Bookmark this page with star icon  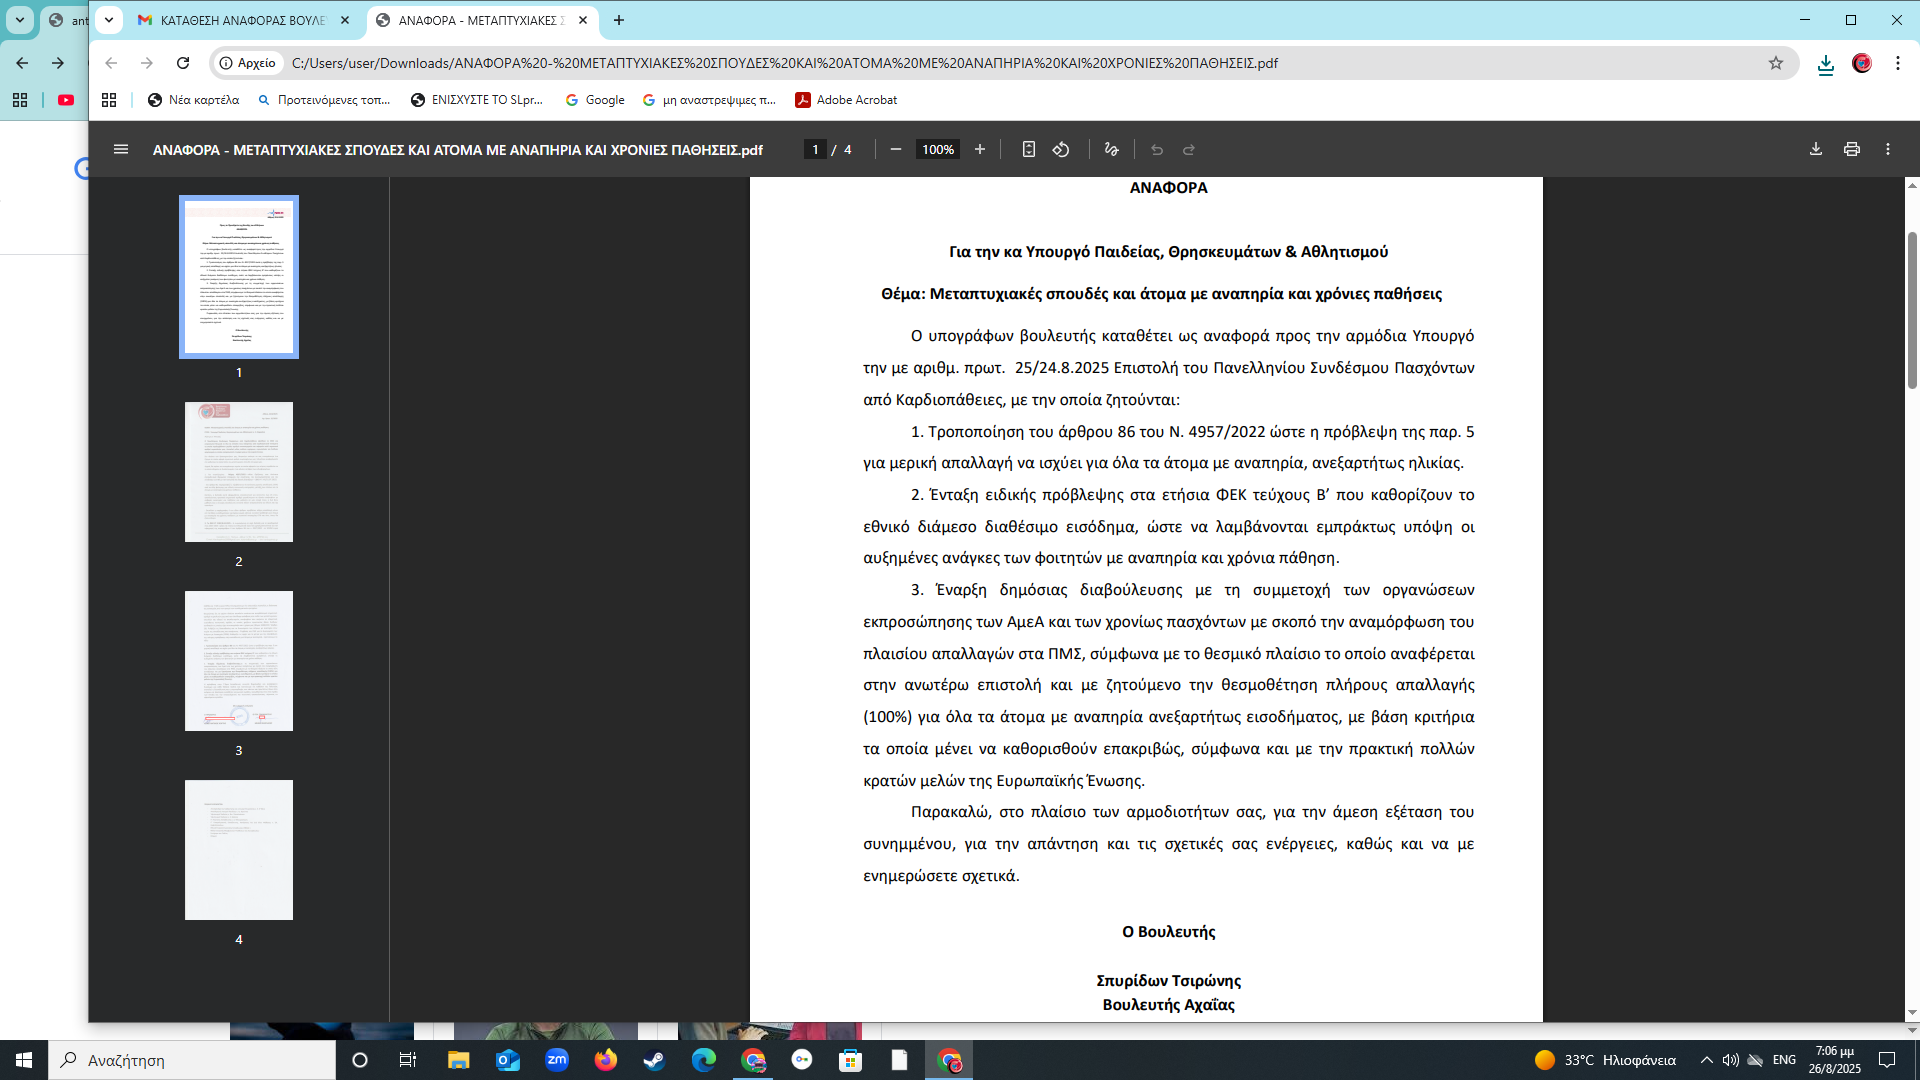click(1776, 63)
